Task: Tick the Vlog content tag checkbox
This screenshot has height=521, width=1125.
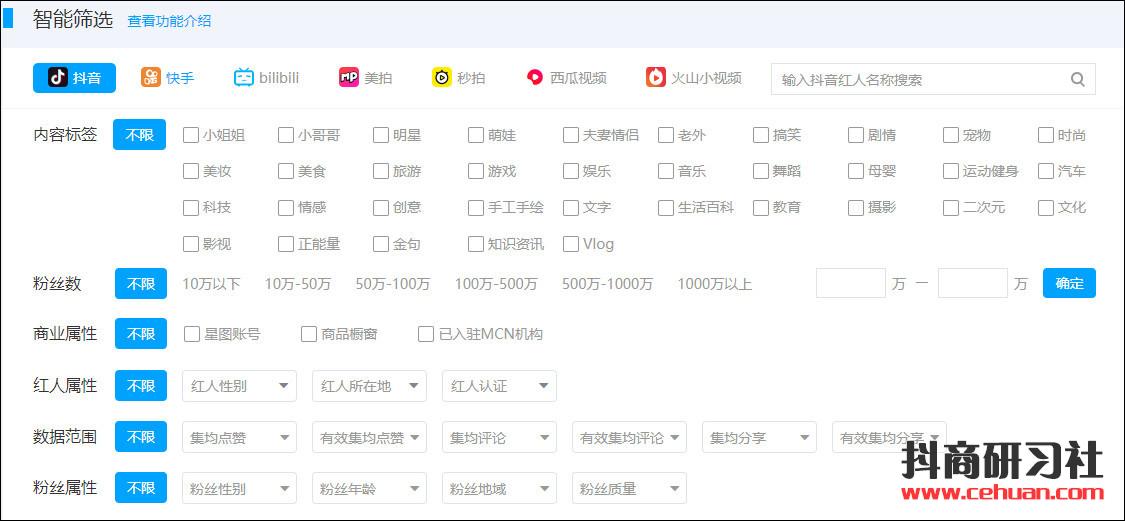Action: click(571, 244)
